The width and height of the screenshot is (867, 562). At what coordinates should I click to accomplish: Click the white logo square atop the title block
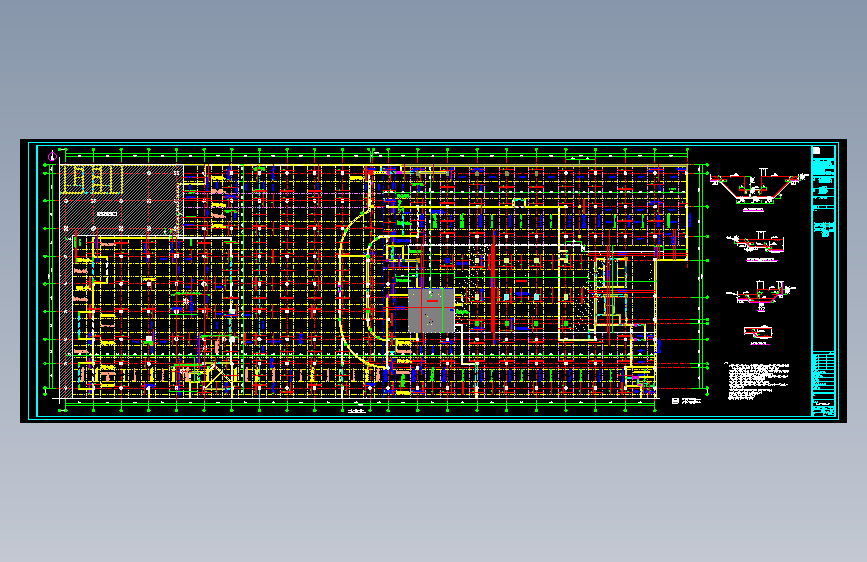pyautogui.click(x=816, y=150)
